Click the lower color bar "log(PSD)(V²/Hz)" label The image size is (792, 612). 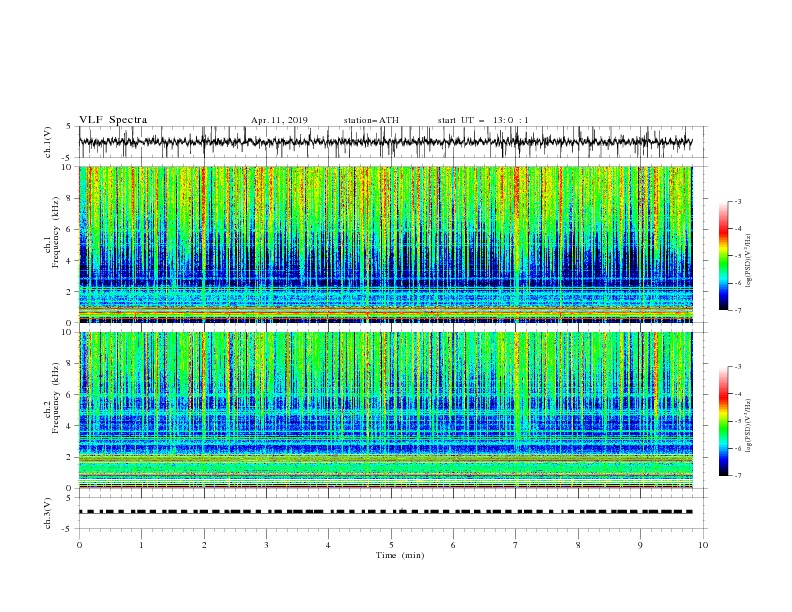pyautogui.click(x=749, y=426)
